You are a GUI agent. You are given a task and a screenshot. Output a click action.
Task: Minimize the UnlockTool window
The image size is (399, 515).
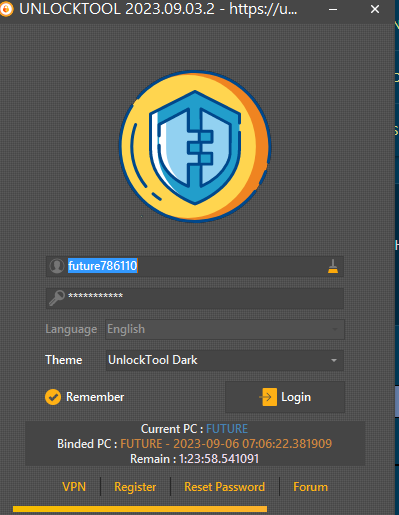tap(333, 9)
